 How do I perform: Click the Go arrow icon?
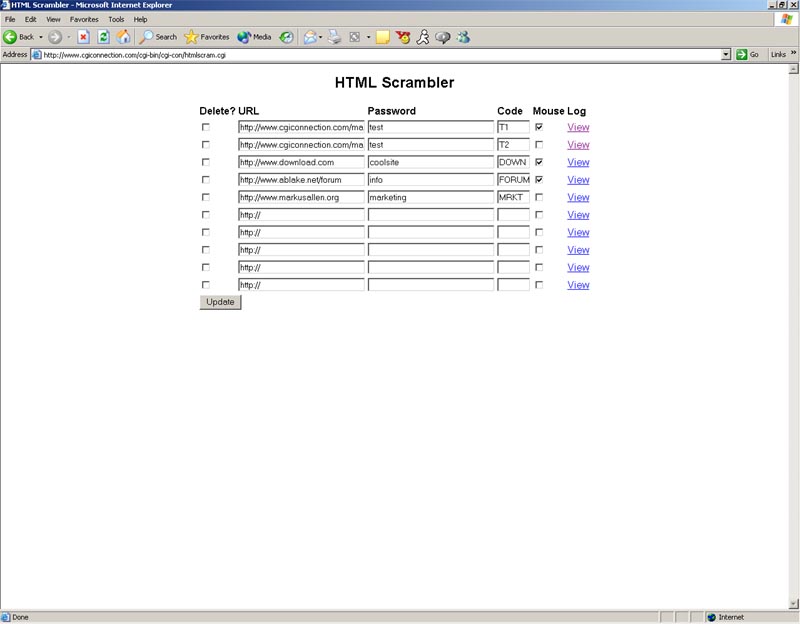coord(741,55)
